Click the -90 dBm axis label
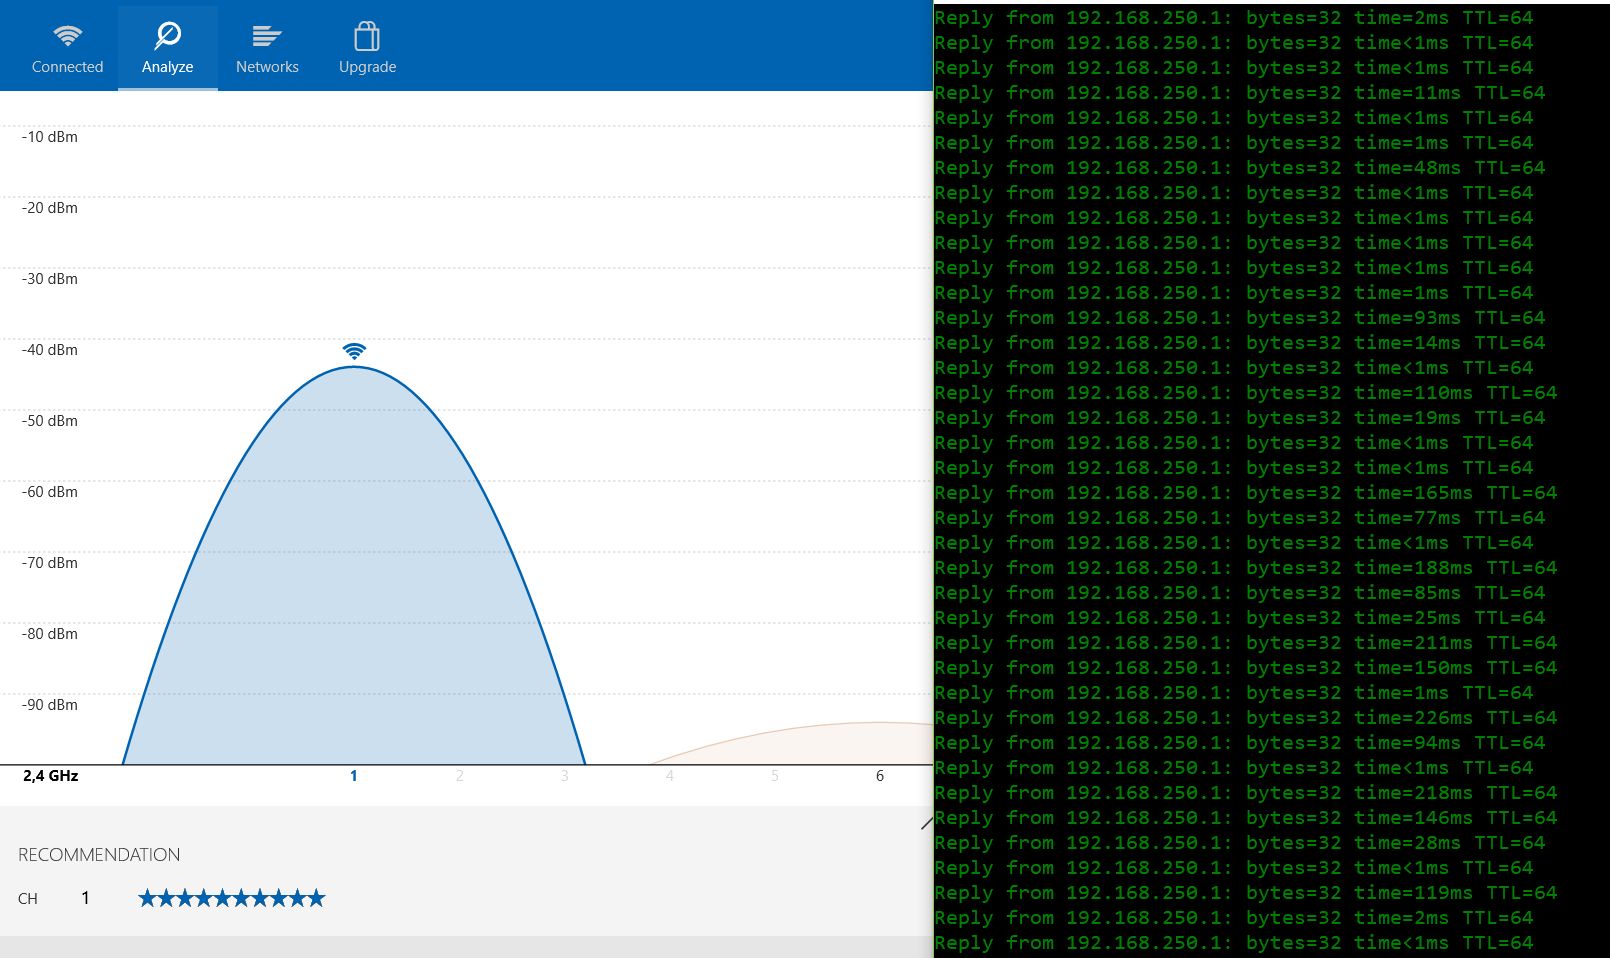 49,705
